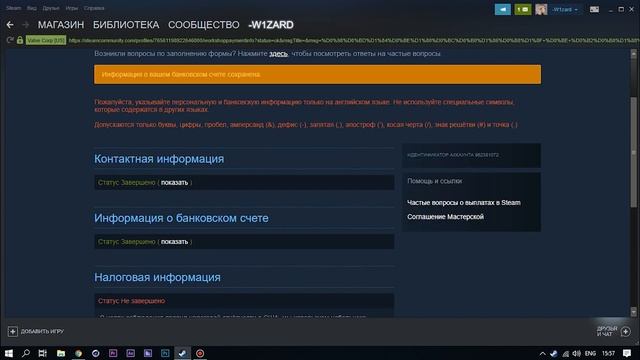Click the account identifier text box
Image resolution: width=640 pixels, height=360 pixels.
(x=471, y=155)
